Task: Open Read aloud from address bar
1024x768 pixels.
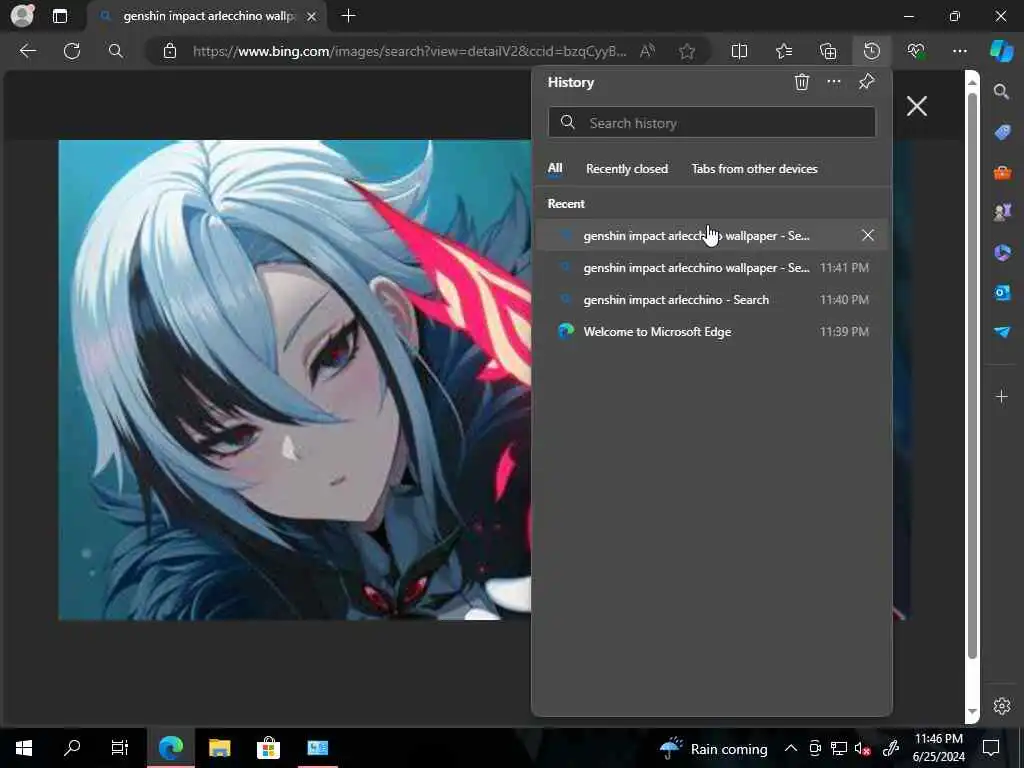Action: coord(647,51)
